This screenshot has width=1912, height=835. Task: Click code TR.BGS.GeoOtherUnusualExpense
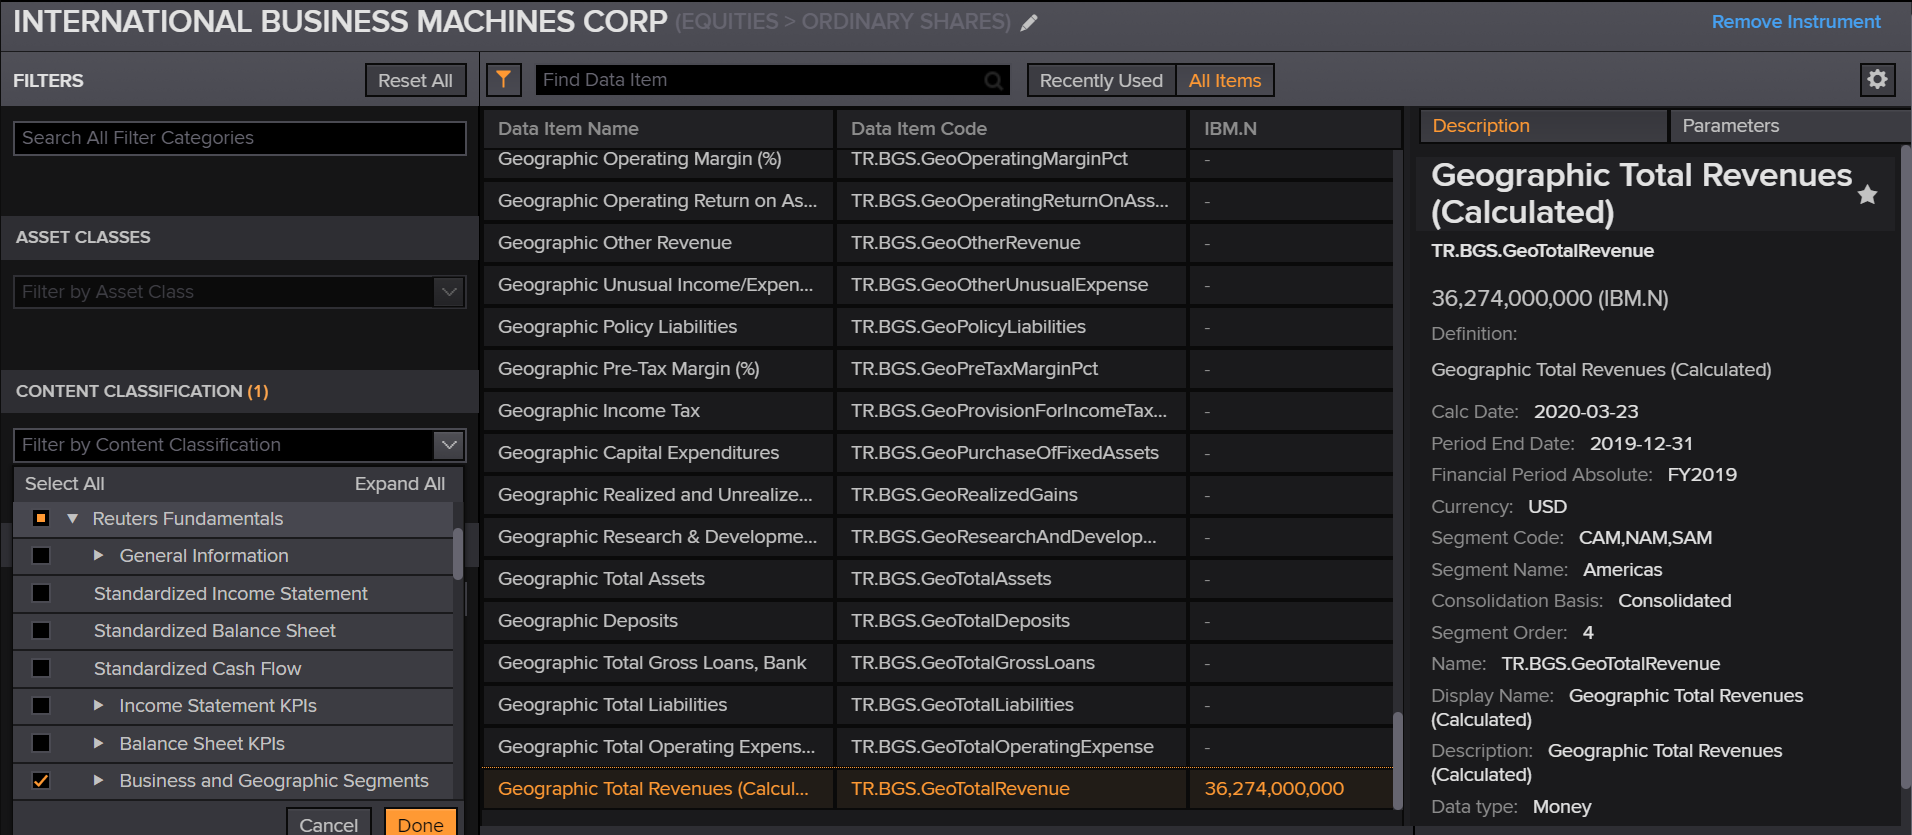point(999,285)
